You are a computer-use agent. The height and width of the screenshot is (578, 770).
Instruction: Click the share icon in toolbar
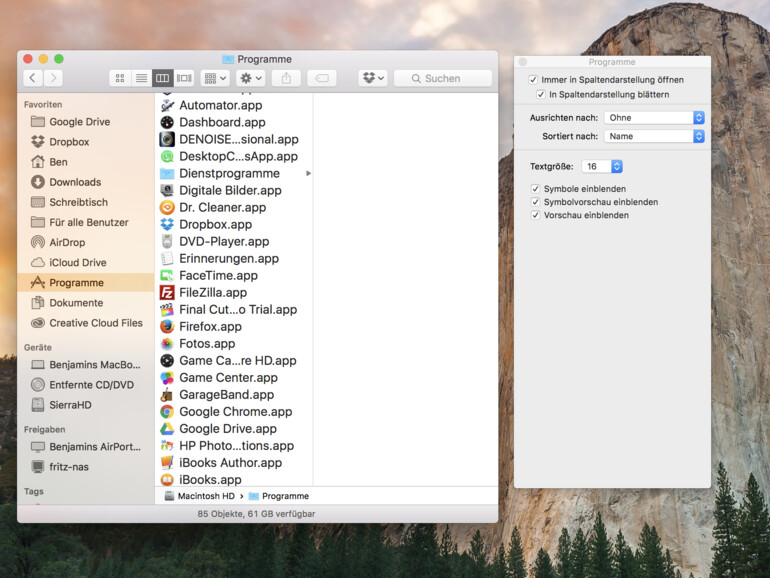[x=286, y=78]
